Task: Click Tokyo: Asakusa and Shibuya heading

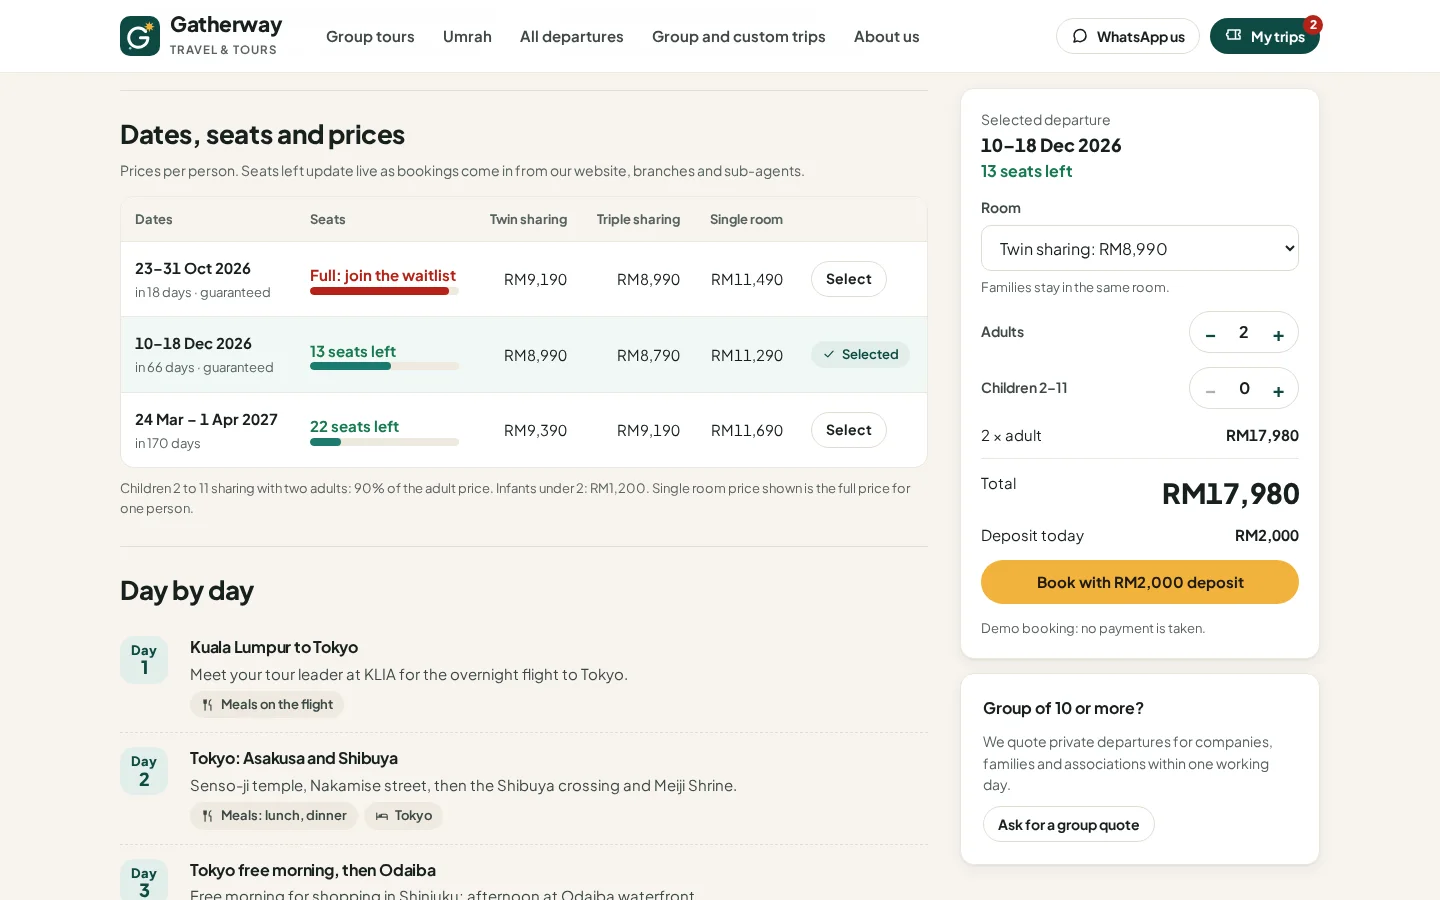Action: point(294,758)
